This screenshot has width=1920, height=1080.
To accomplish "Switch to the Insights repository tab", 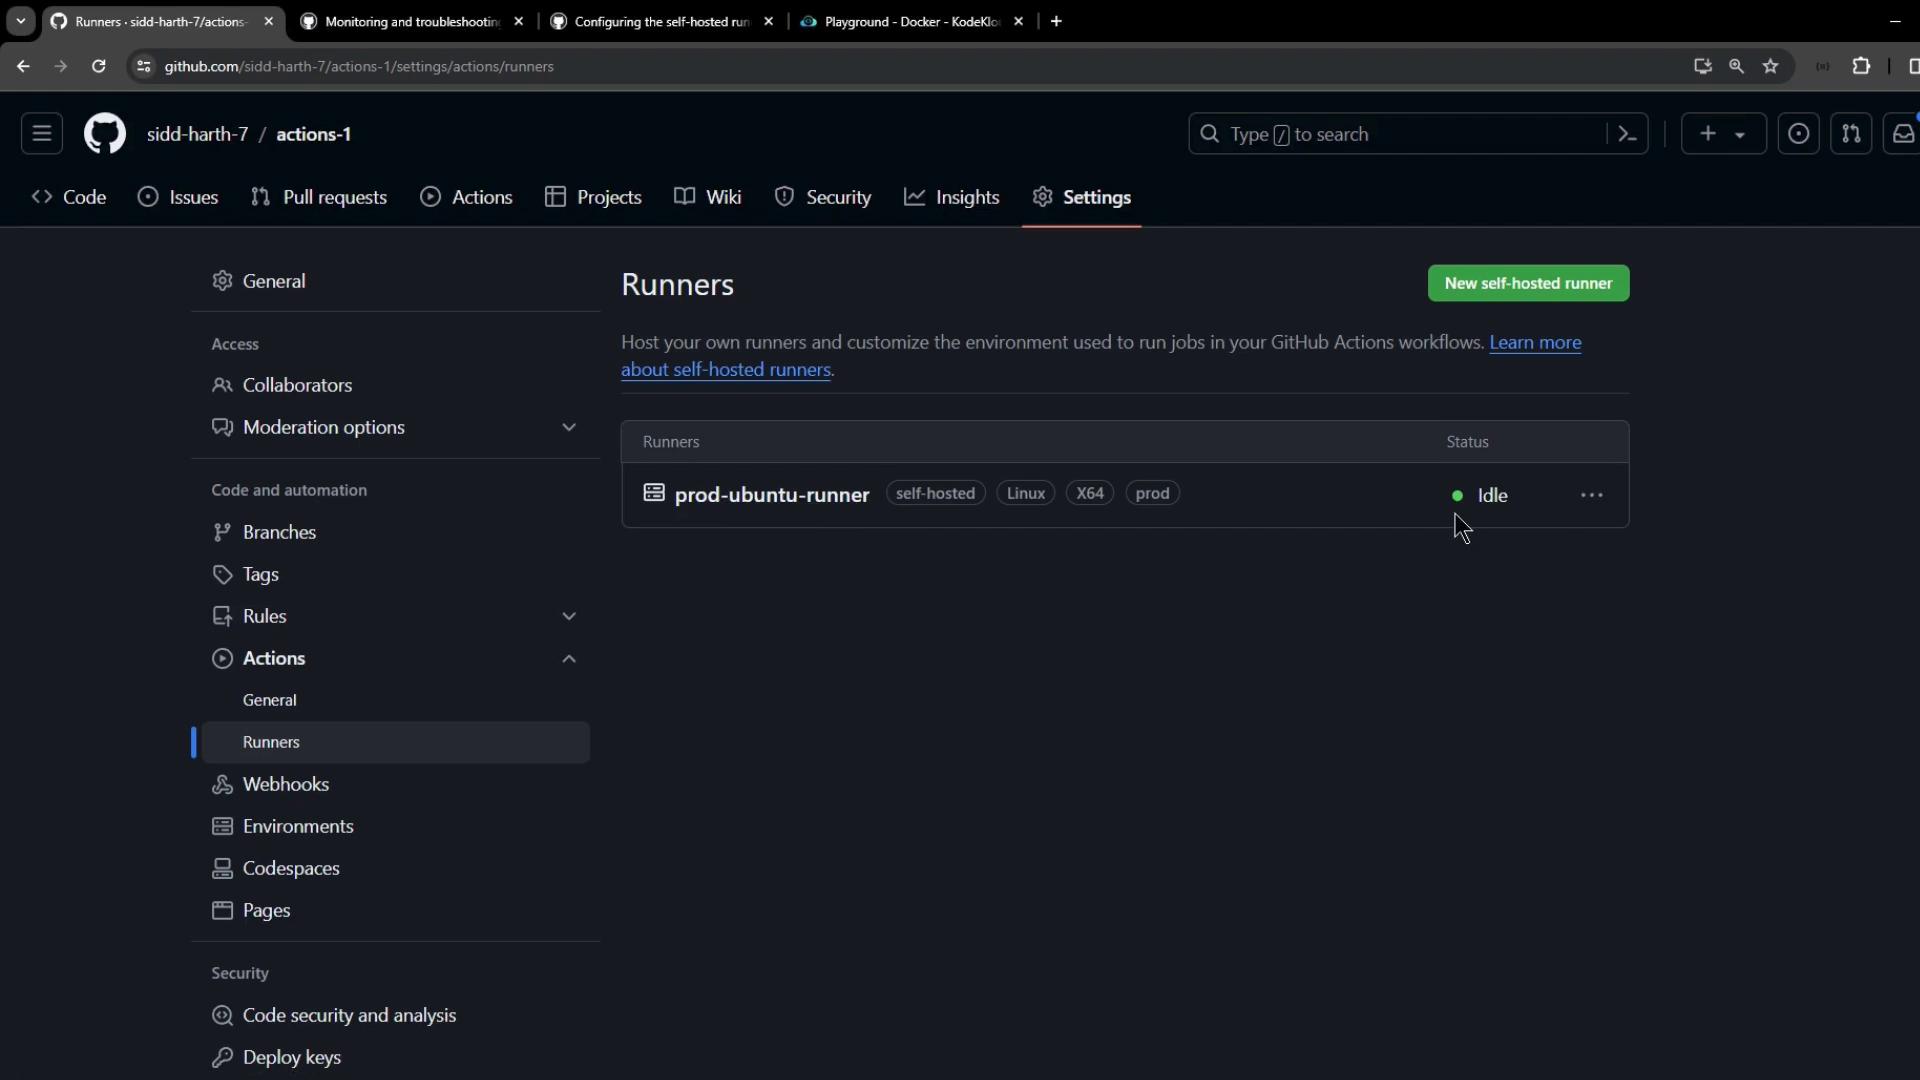I will pos(952,197).
